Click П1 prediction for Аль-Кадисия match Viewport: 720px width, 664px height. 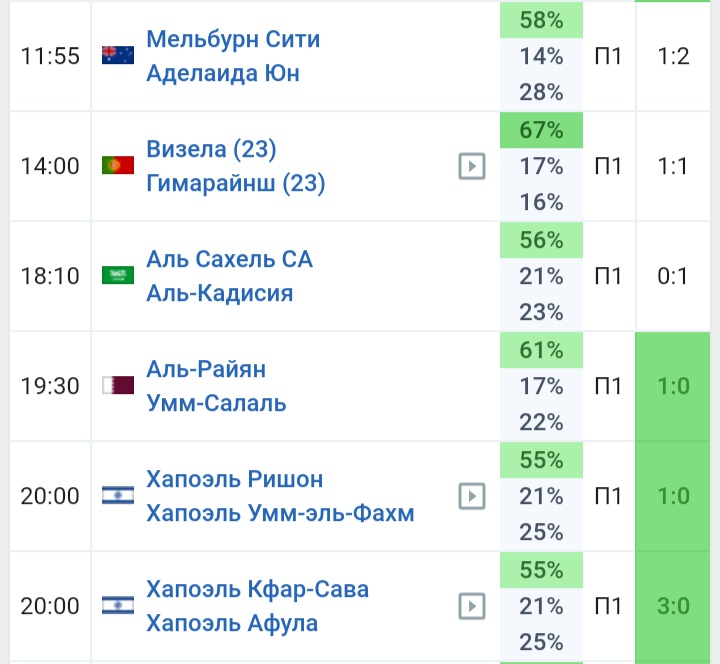click(x=608, y=276)
